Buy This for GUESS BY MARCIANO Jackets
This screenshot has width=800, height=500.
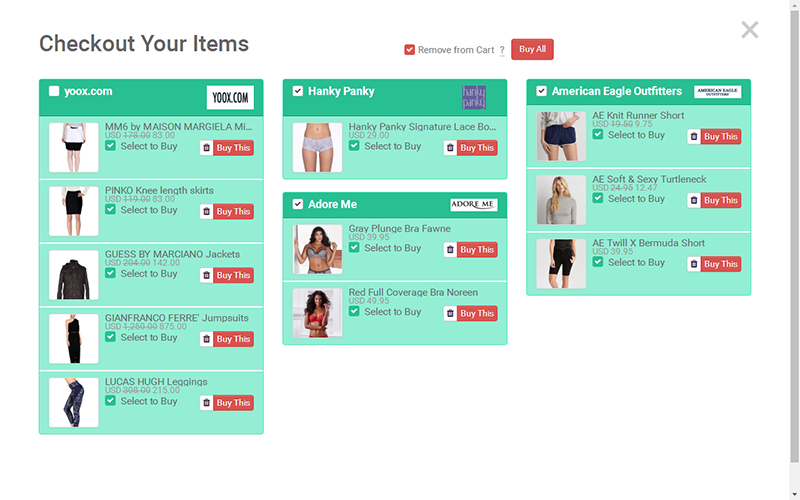(x=233, y=276)
